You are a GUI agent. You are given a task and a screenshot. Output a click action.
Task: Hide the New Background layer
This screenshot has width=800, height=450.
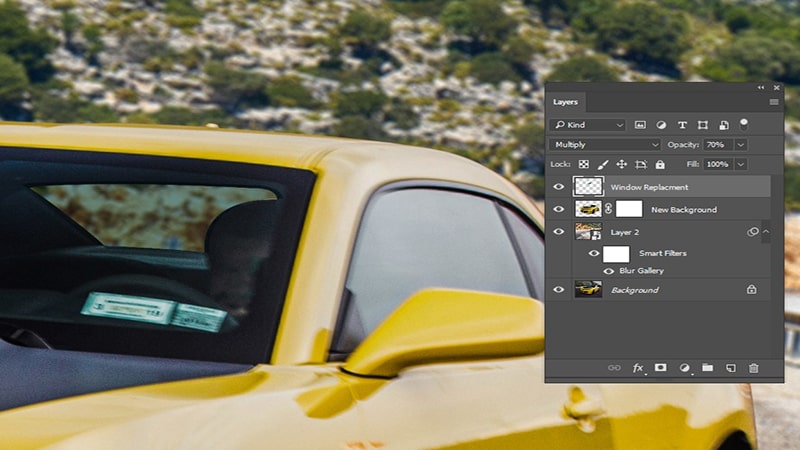pos(559,209)
